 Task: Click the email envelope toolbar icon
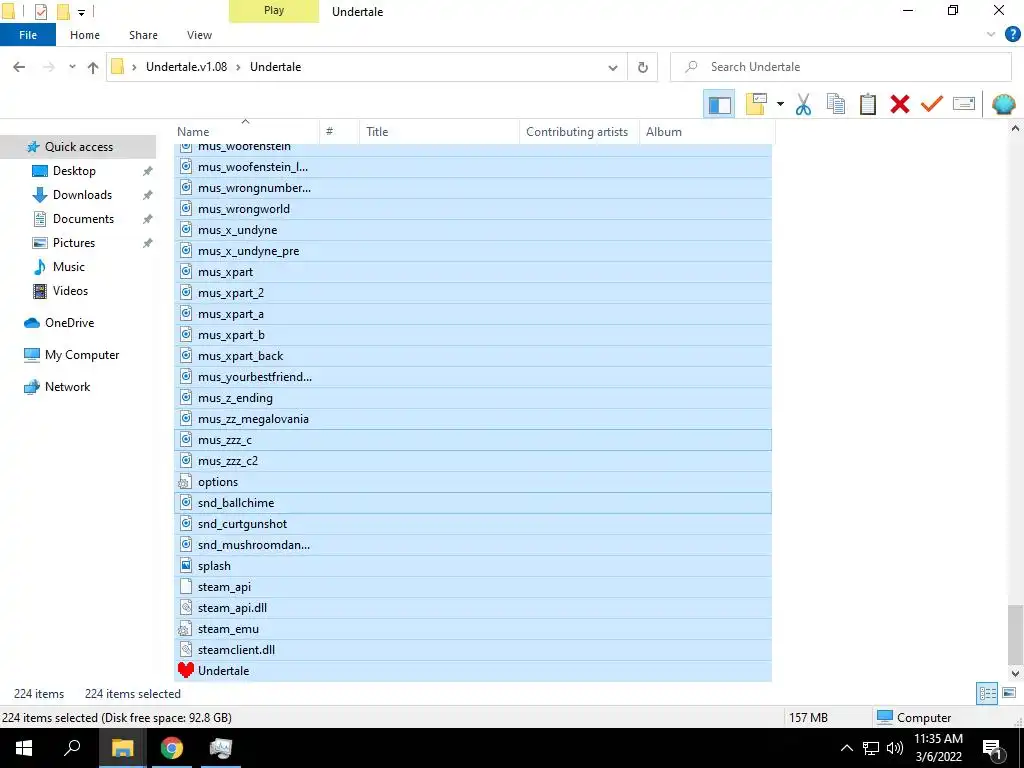[x=964, y=104]
